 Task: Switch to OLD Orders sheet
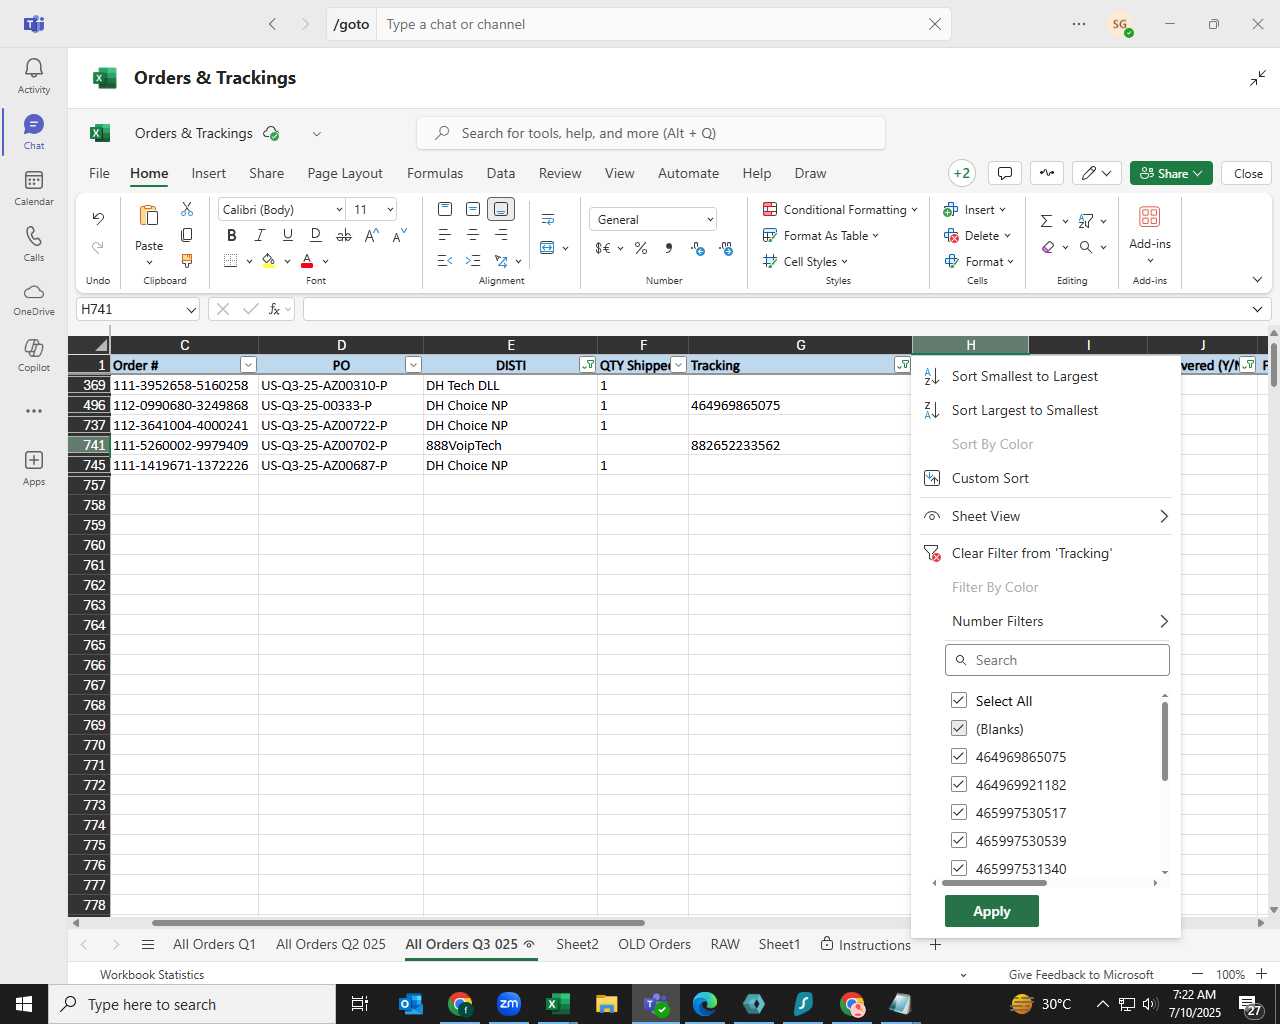tap(654, 944)
